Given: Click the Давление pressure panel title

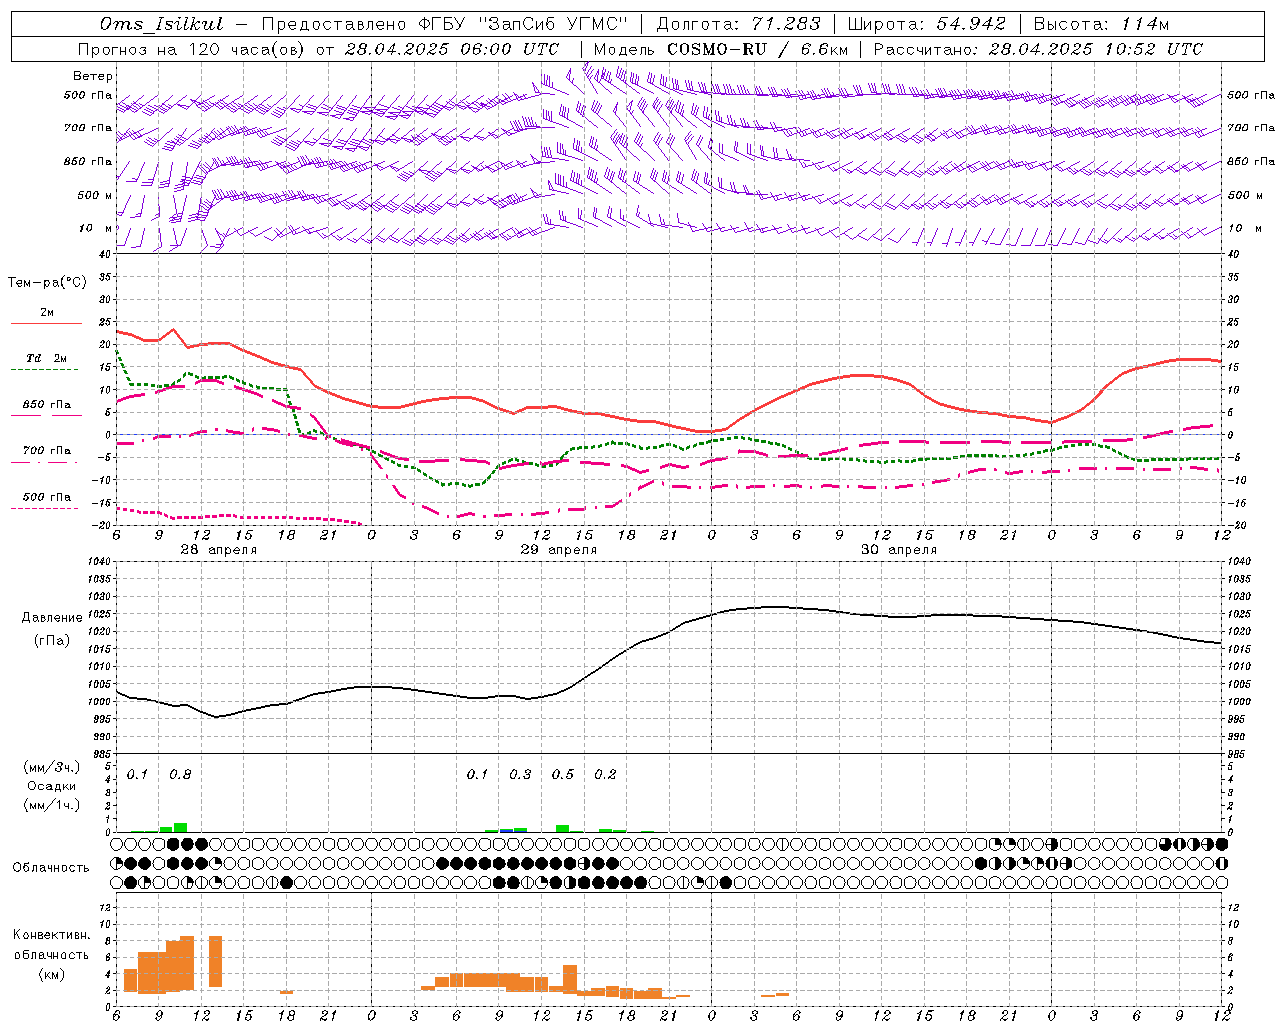Looking at the screenshot, I should click(52, 618).
